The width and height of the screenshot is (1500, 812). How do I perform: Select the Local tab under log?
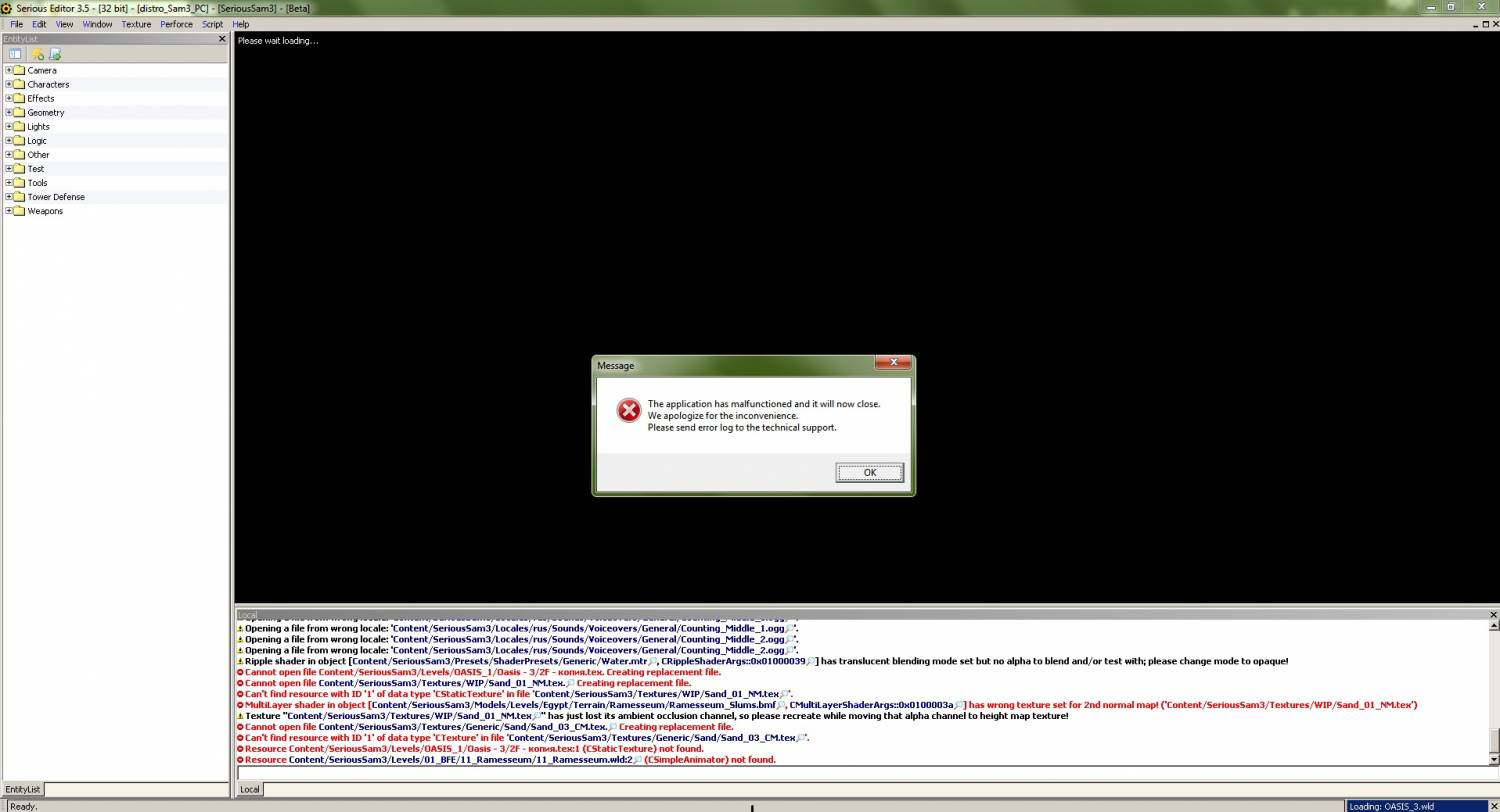(x=249, y=789)
